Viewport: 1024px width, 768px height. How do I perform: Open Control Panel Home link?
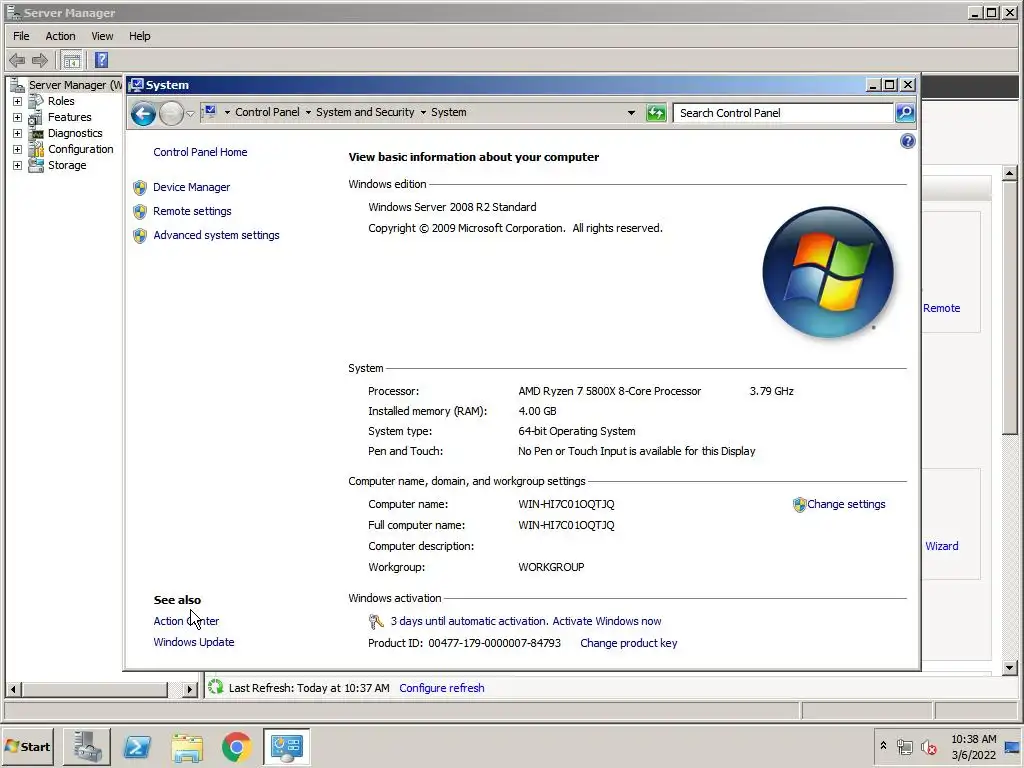click(x=200, y=152)
